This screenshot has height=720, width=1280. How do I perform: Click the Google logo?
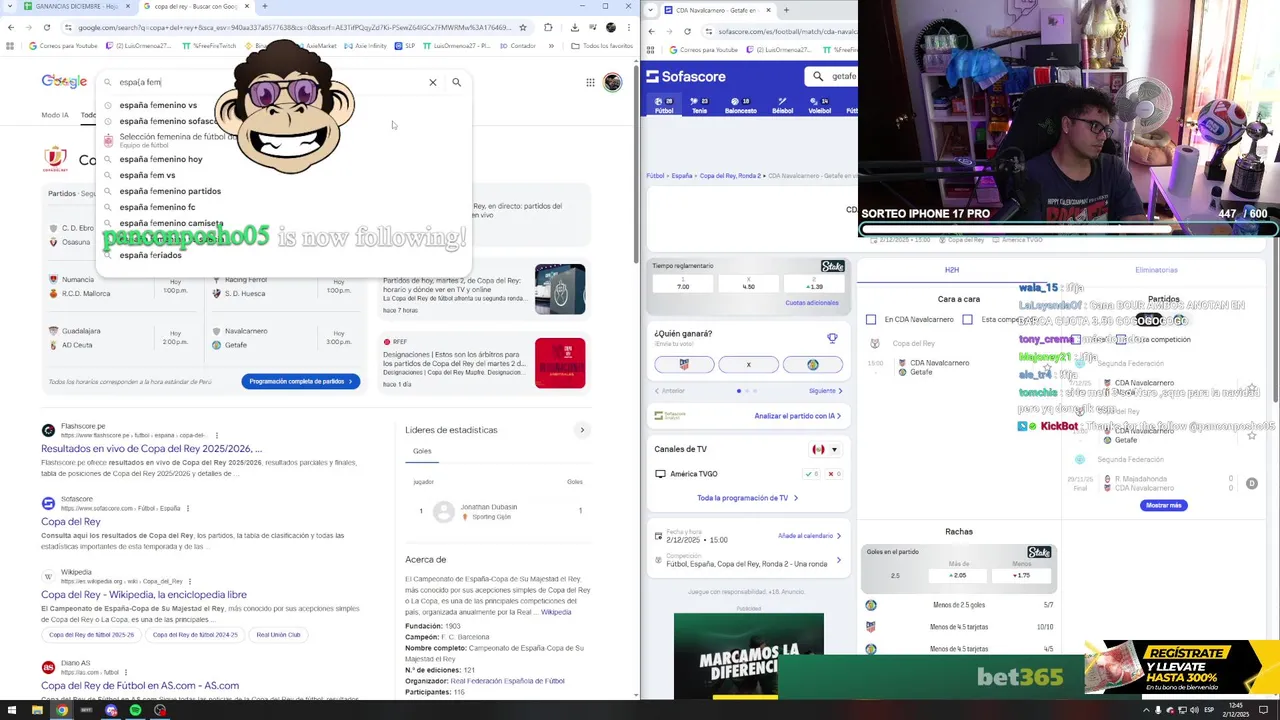pyautogui.click(x=64, y=82)
